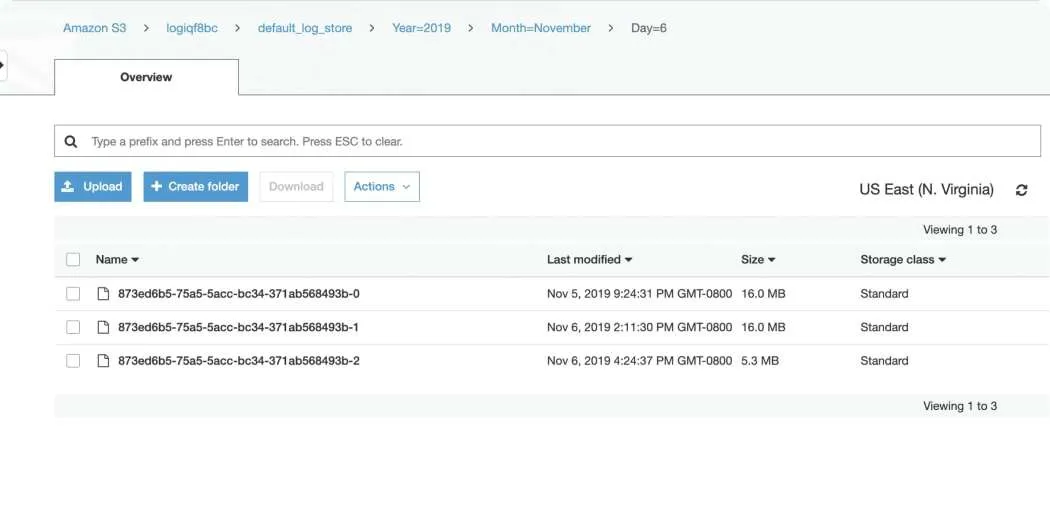Open the Actions dropdown

[382, 187]
